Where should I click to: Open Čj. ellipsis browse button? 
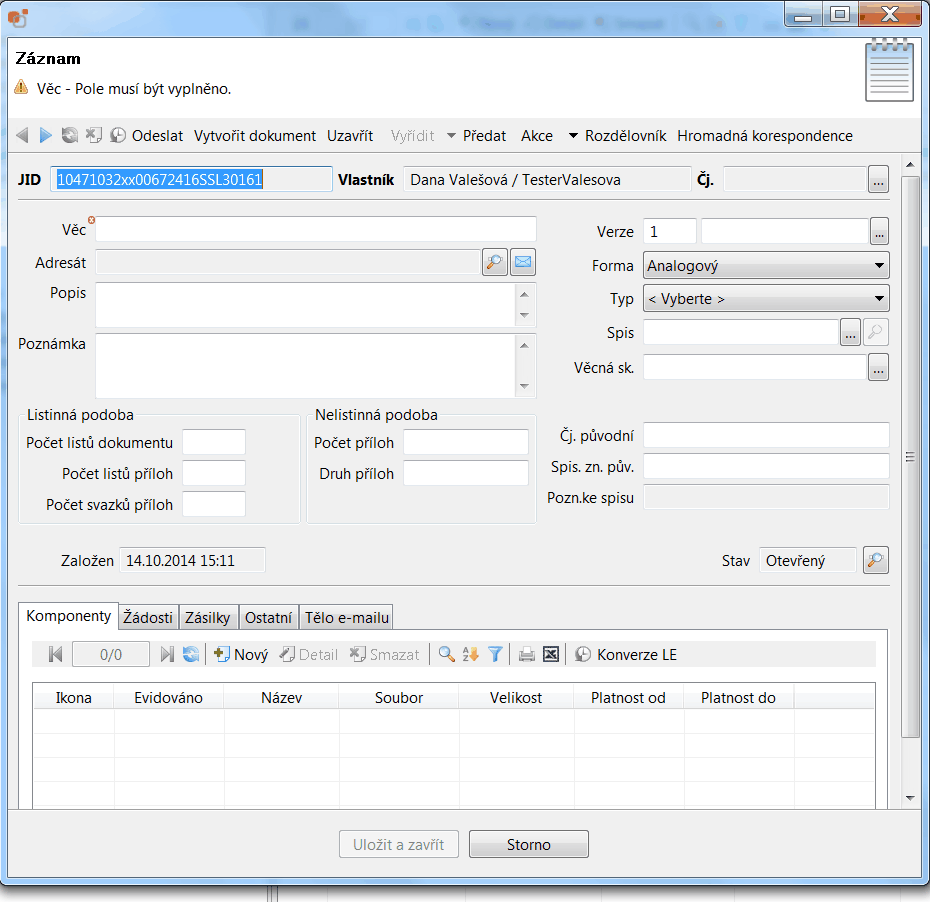(878, 179)
